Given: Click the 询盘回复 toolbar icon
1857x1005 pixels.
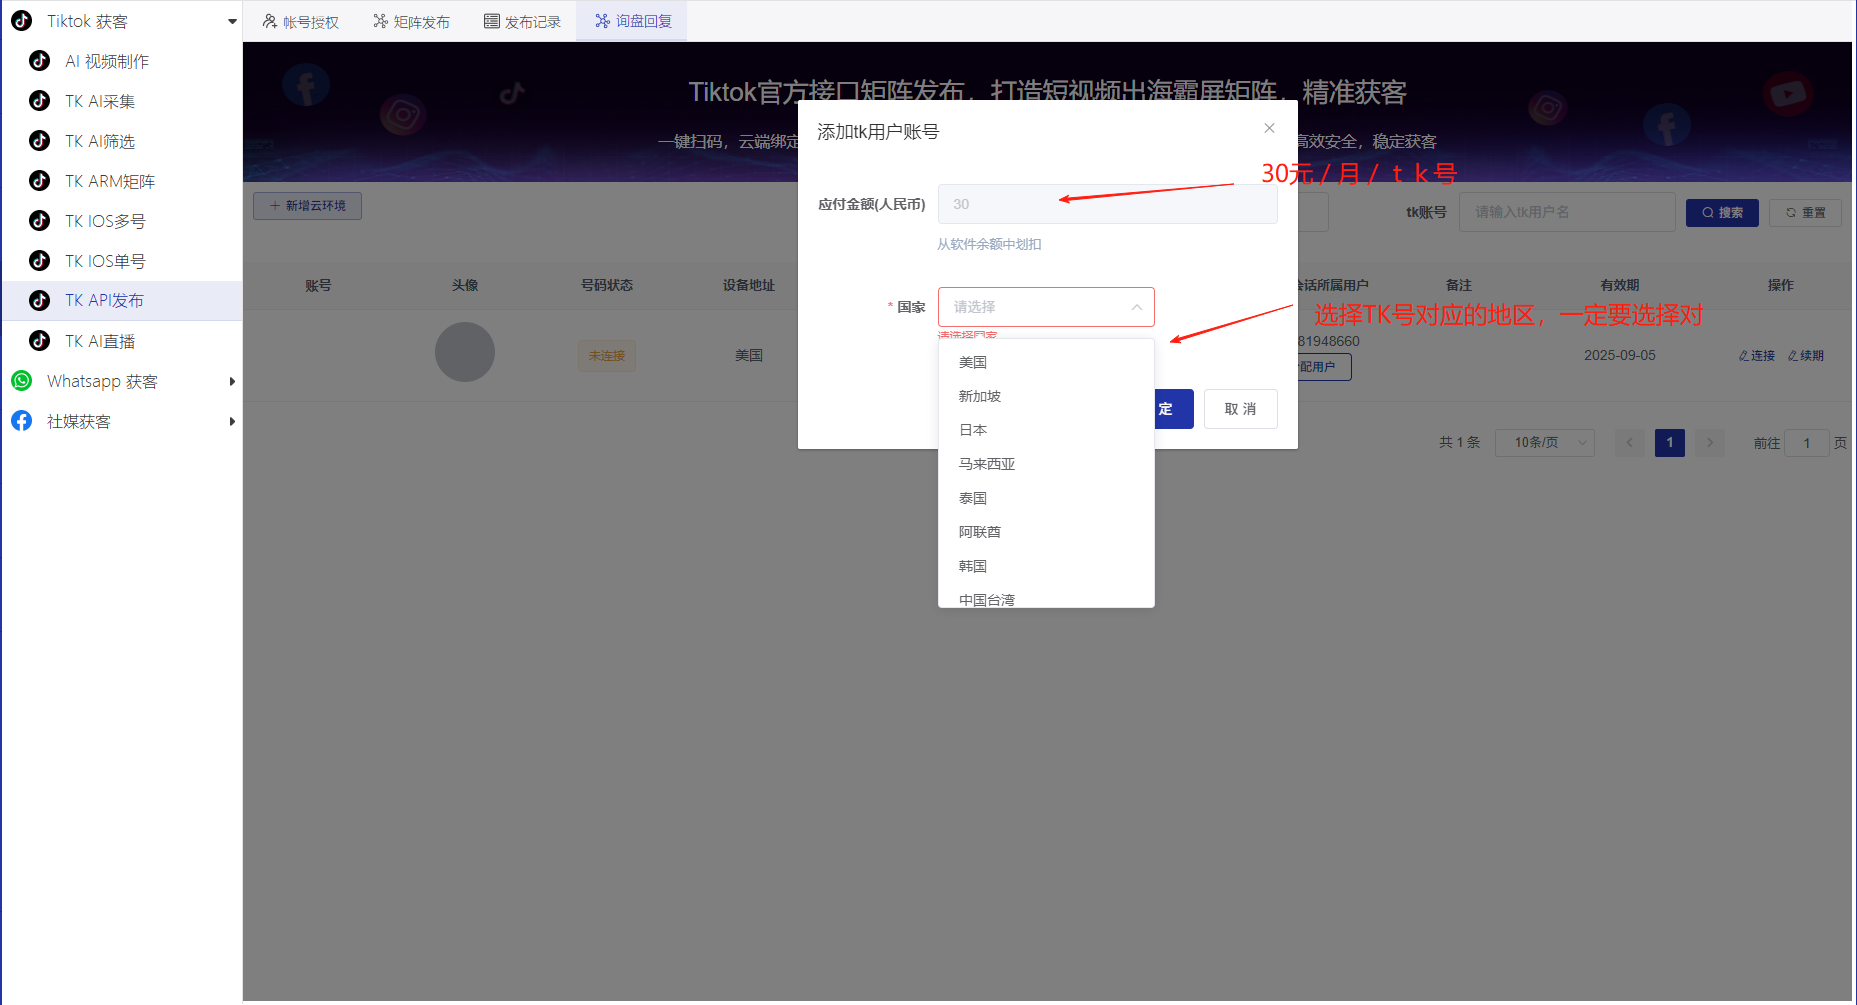Looking at the screenshot, I should (602, 20).
